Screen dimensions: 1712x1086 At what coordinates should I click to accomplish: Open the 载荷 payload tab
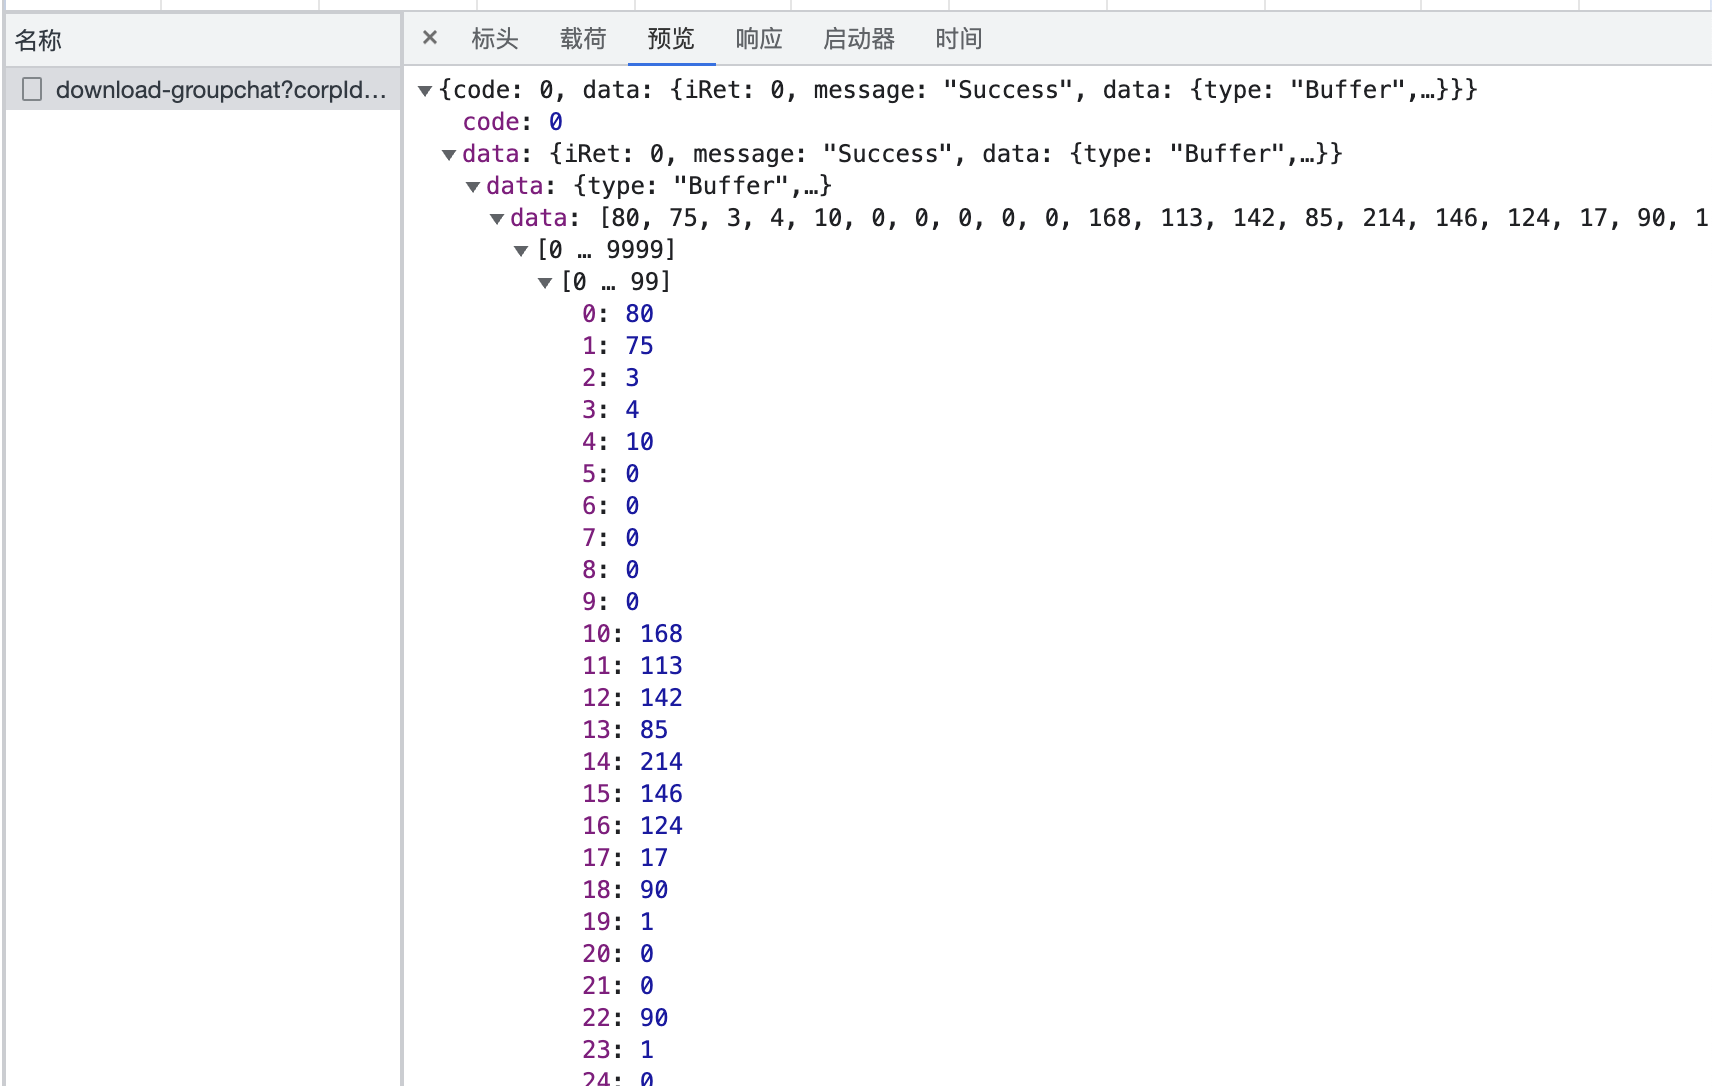[583, 38]
